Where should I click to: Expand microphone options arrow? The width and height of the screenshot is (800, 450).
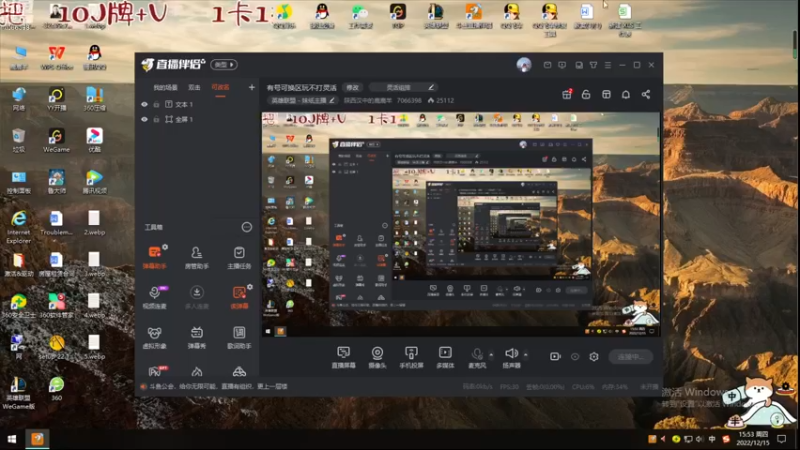pyautogui.click(x=491, y=354)
